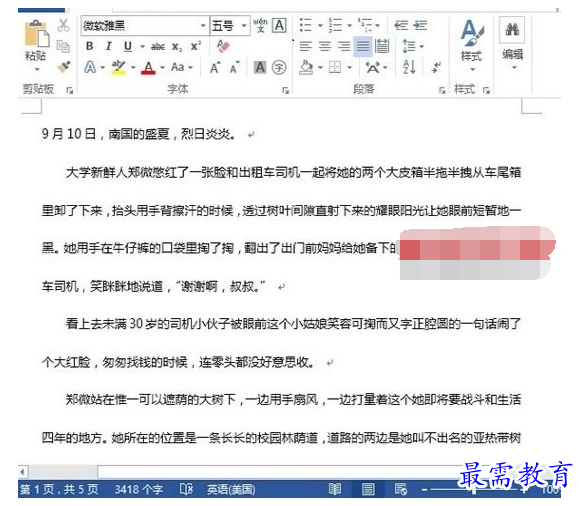
Task: Toggle strikethrough (abc) formatting
Action: [x=158, y=47]
